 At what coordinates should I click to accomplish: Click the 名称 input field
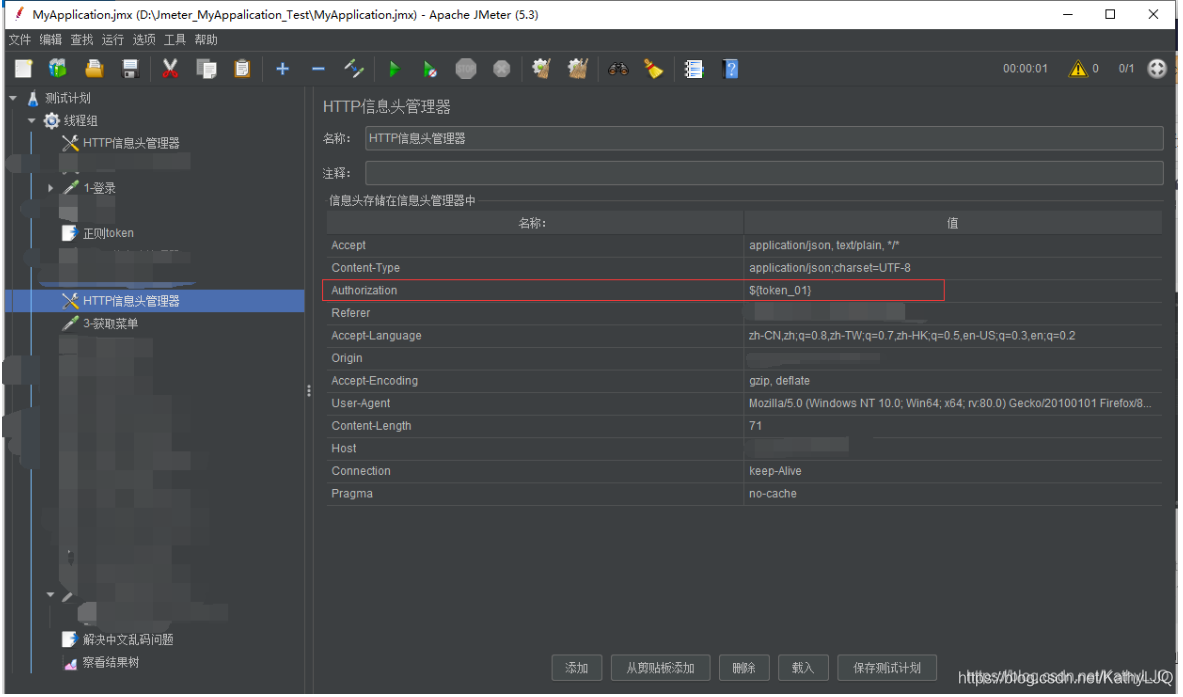click(764, 138)
